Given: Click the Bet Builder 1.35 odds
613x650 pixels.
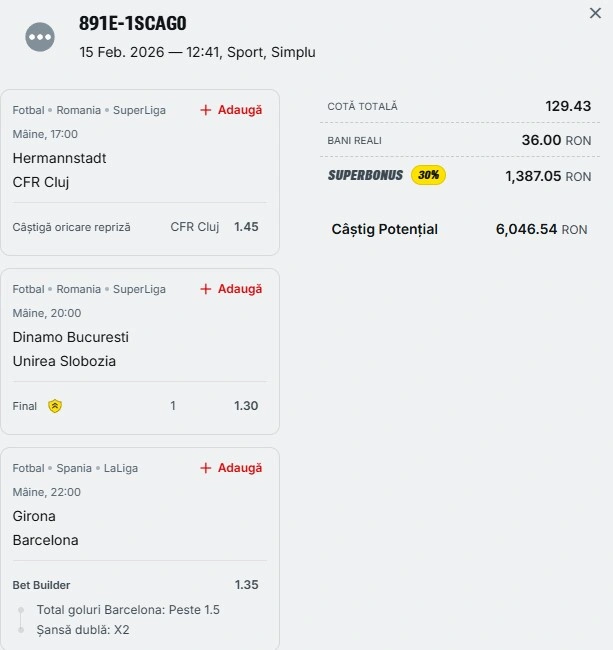Looking at the screenshot, I should click(x=246, y=585).
